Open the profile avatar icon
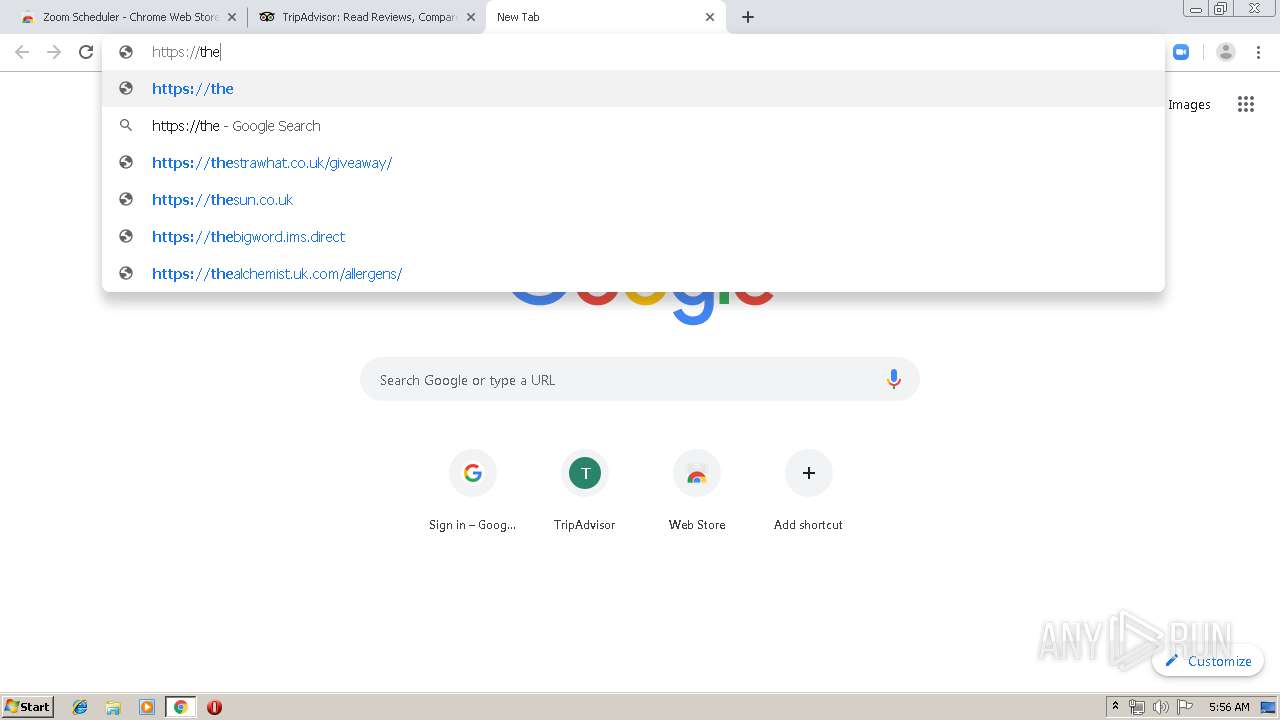 pos(1226,52)
